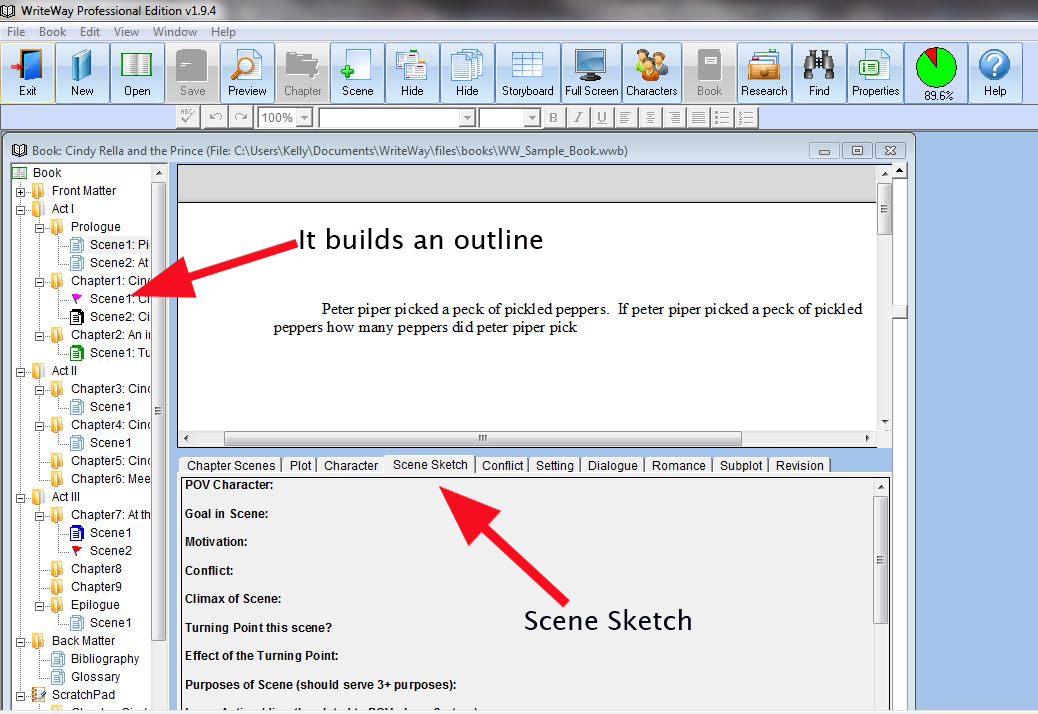The width and height of the screenshot is (1038, 714).
Task: Collapse the Act II folder
Action: 21,372
